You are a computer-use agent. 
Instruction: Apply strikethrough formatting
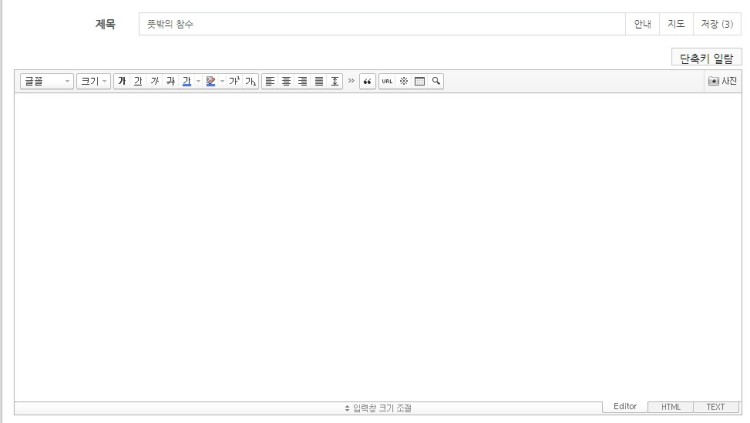pyautogui.click(x=170, y=80)
